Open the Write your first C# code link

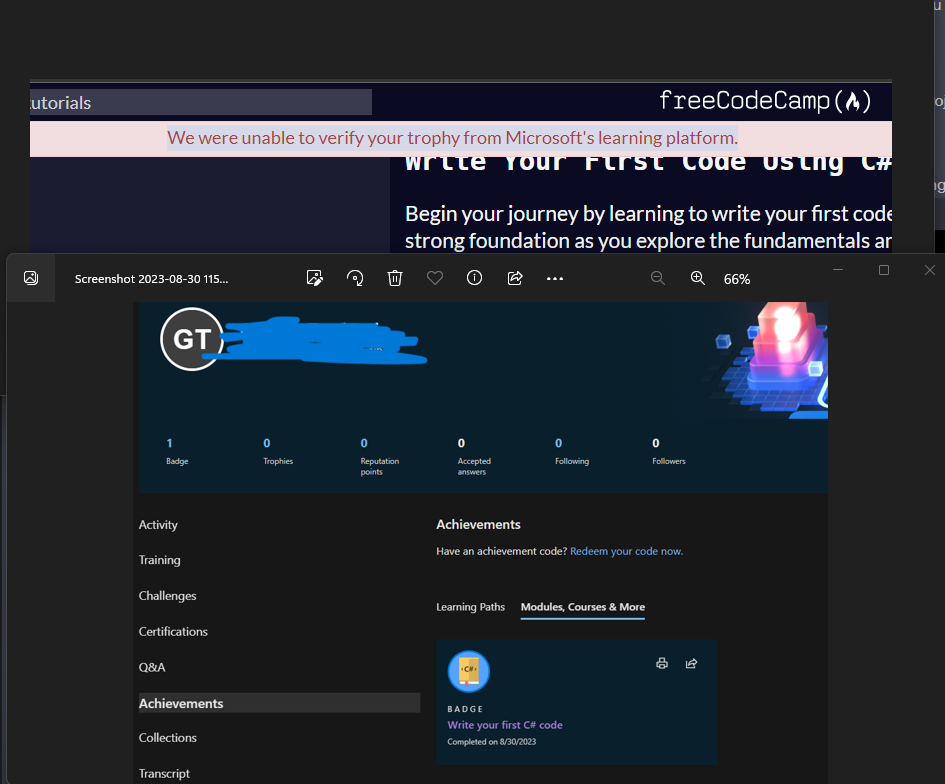point(505,725)
